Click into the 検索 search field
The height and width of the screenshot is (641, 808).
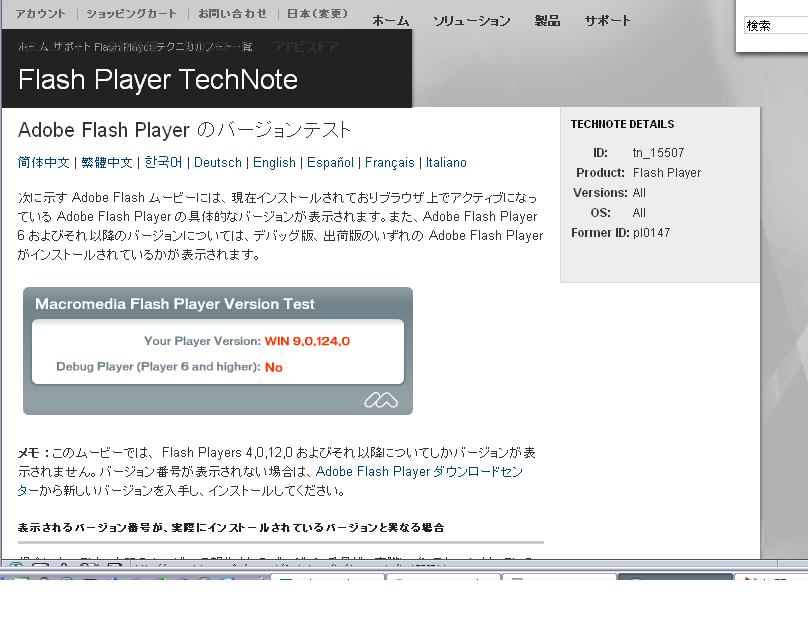click(x=776, y=26)
